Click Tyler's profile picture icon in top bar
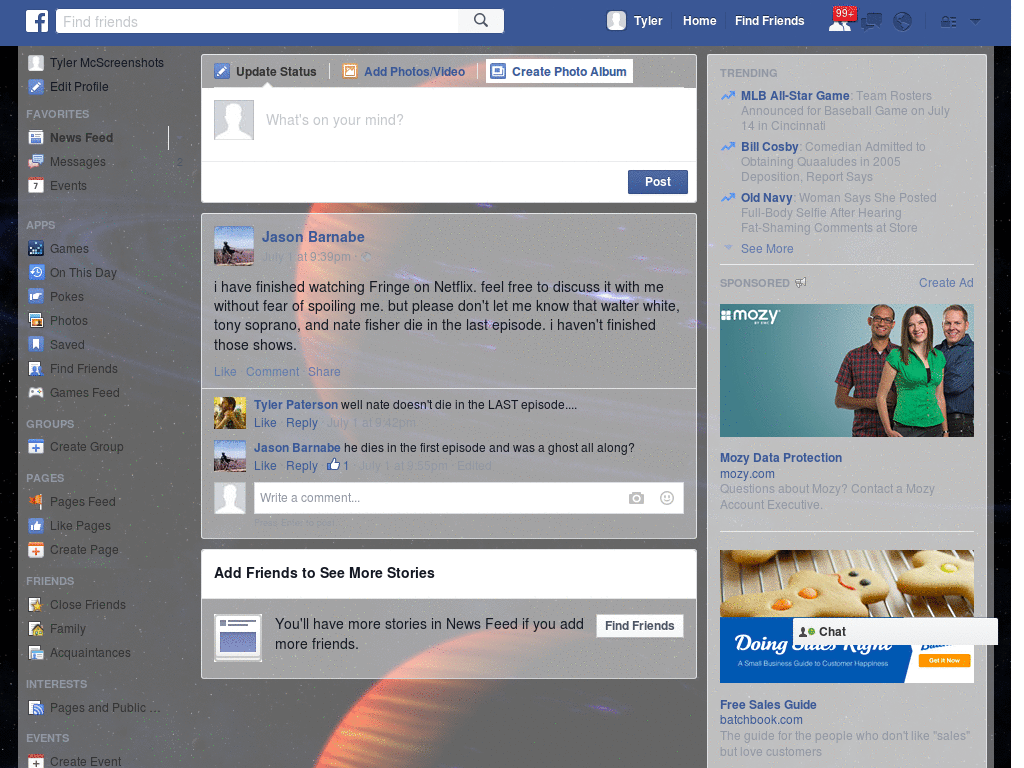 point(616,21)
